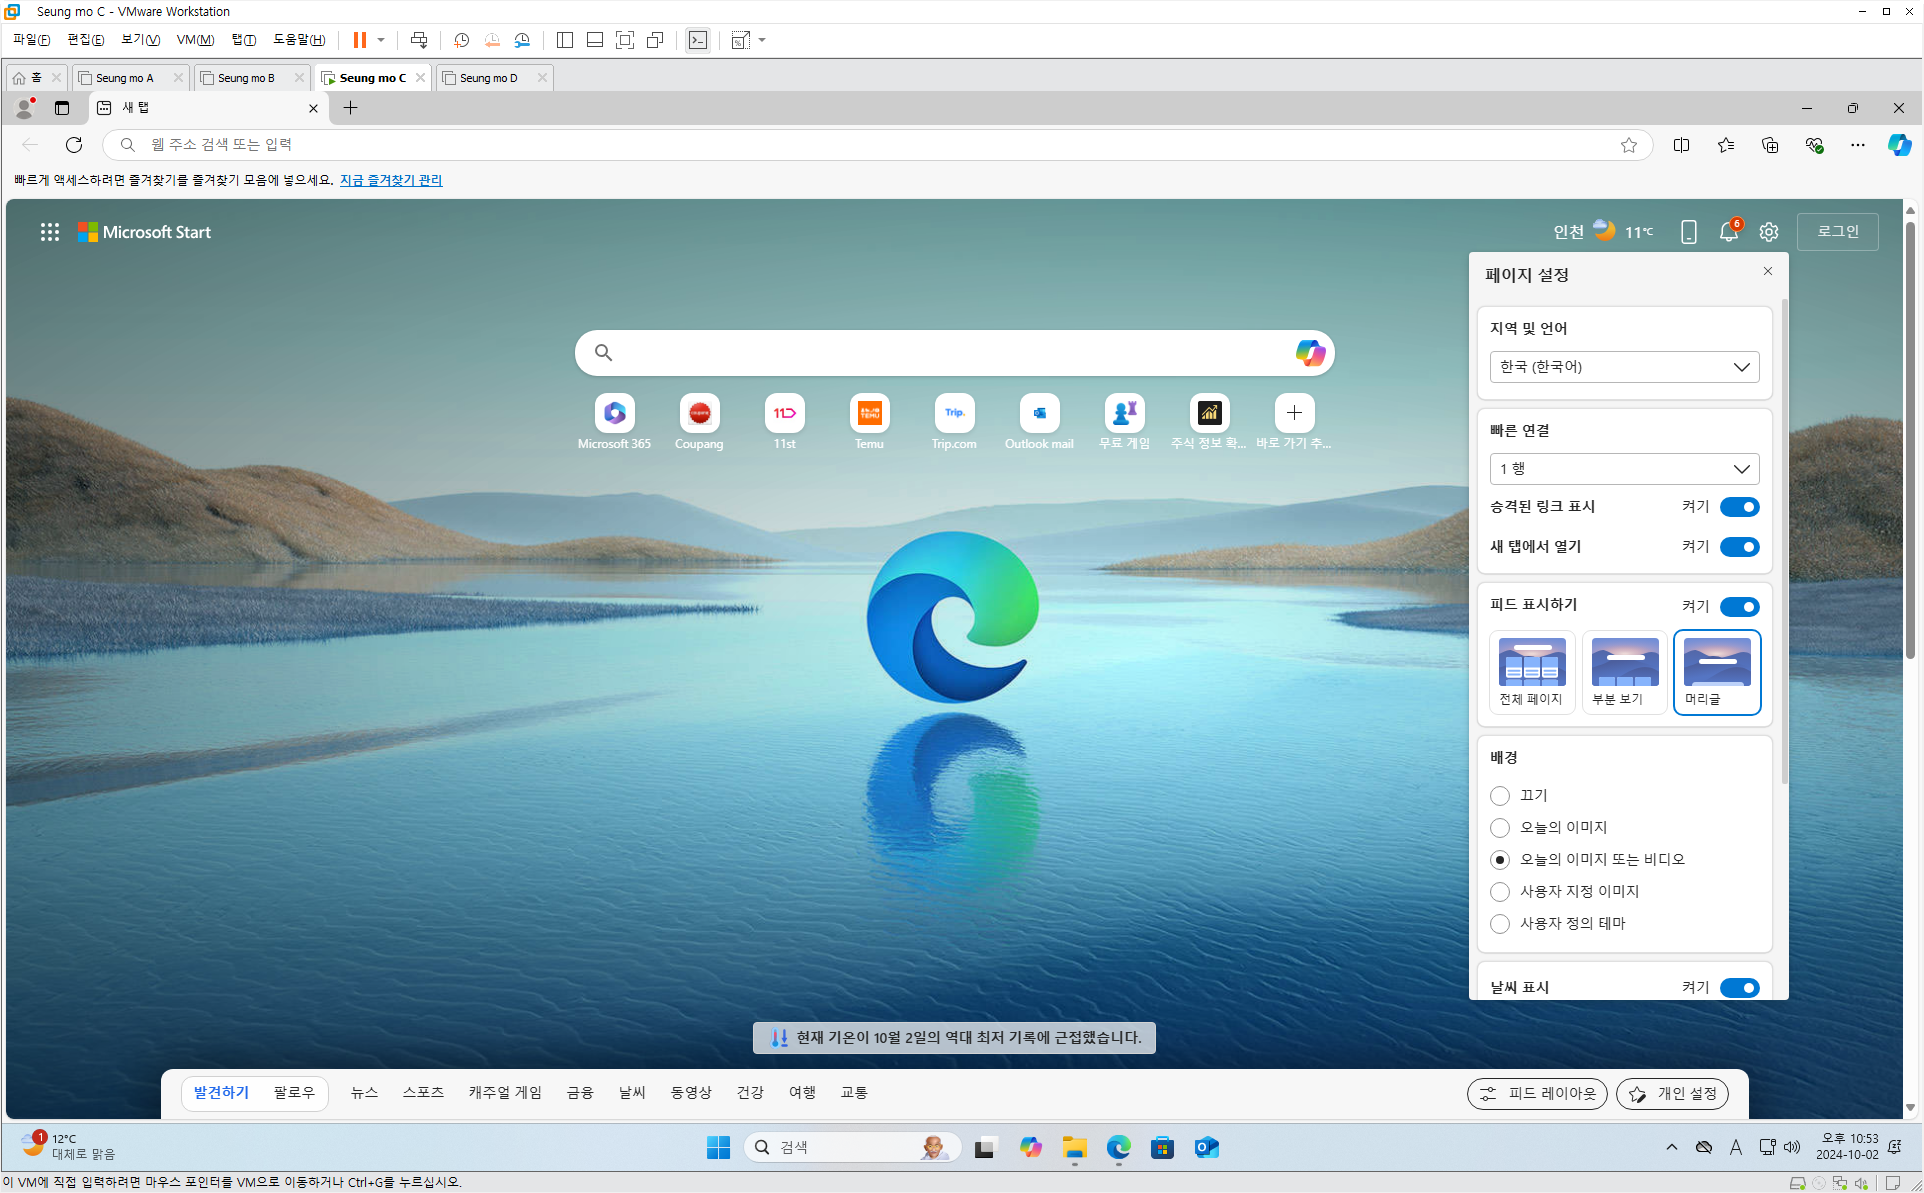This screenshot has width=1924, height=1193.
Task: Open the 지금 즐겨찾기 관리 link
Action: (391, 180)
